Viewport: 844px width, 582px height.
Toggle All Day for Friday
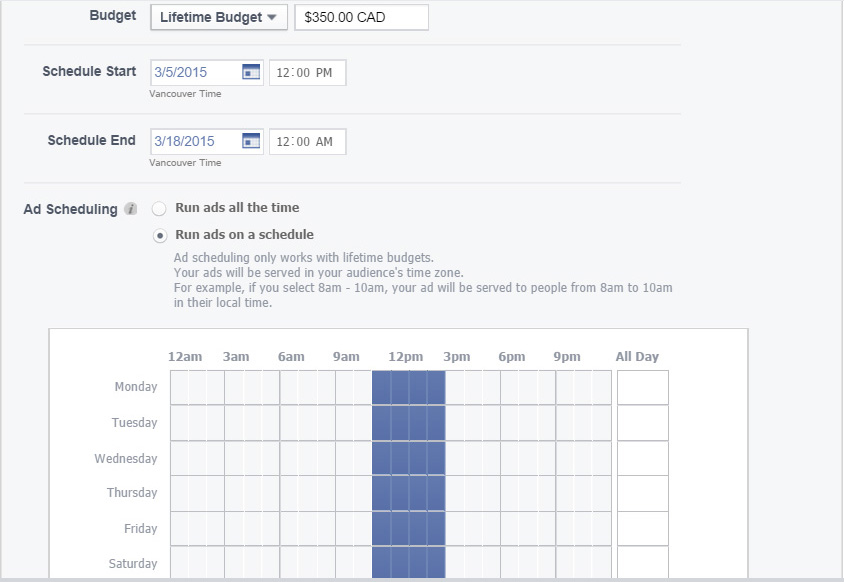click(x=643, y=529)
